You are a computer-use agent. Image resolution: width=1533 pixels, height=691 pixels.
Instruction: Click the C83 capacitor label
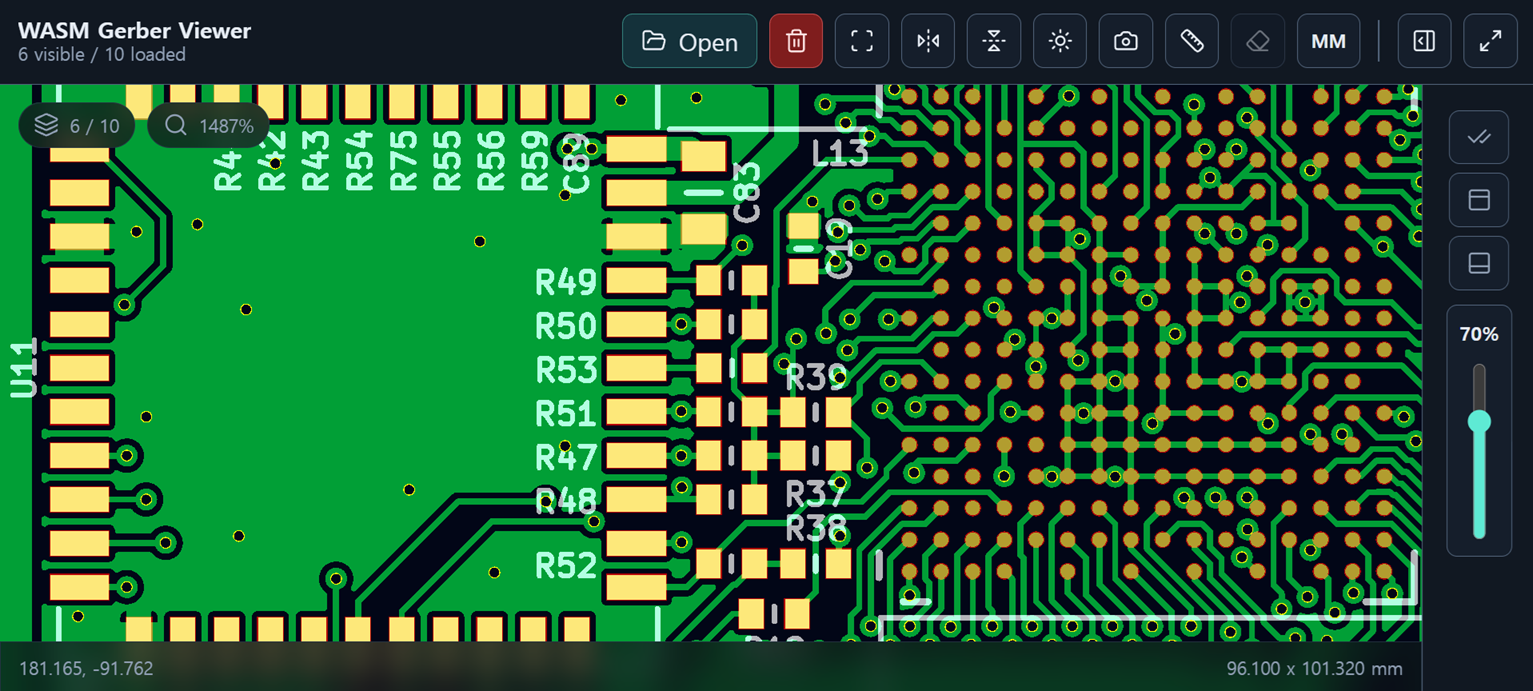[x=748, y=193]
